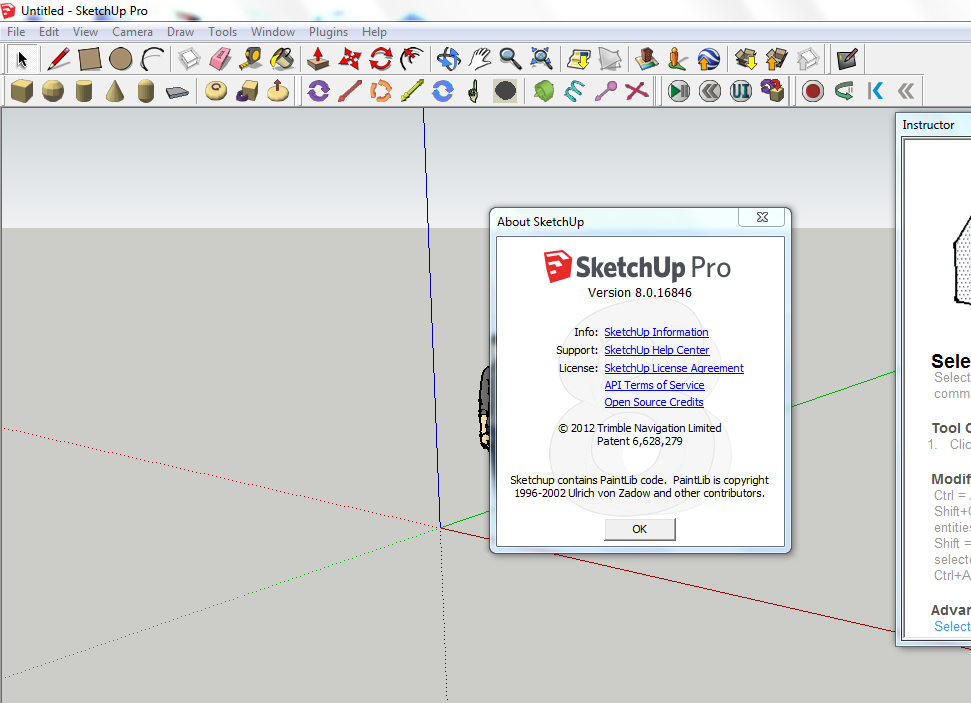Open the SketchUp Information link

click(x=656, y=332)
